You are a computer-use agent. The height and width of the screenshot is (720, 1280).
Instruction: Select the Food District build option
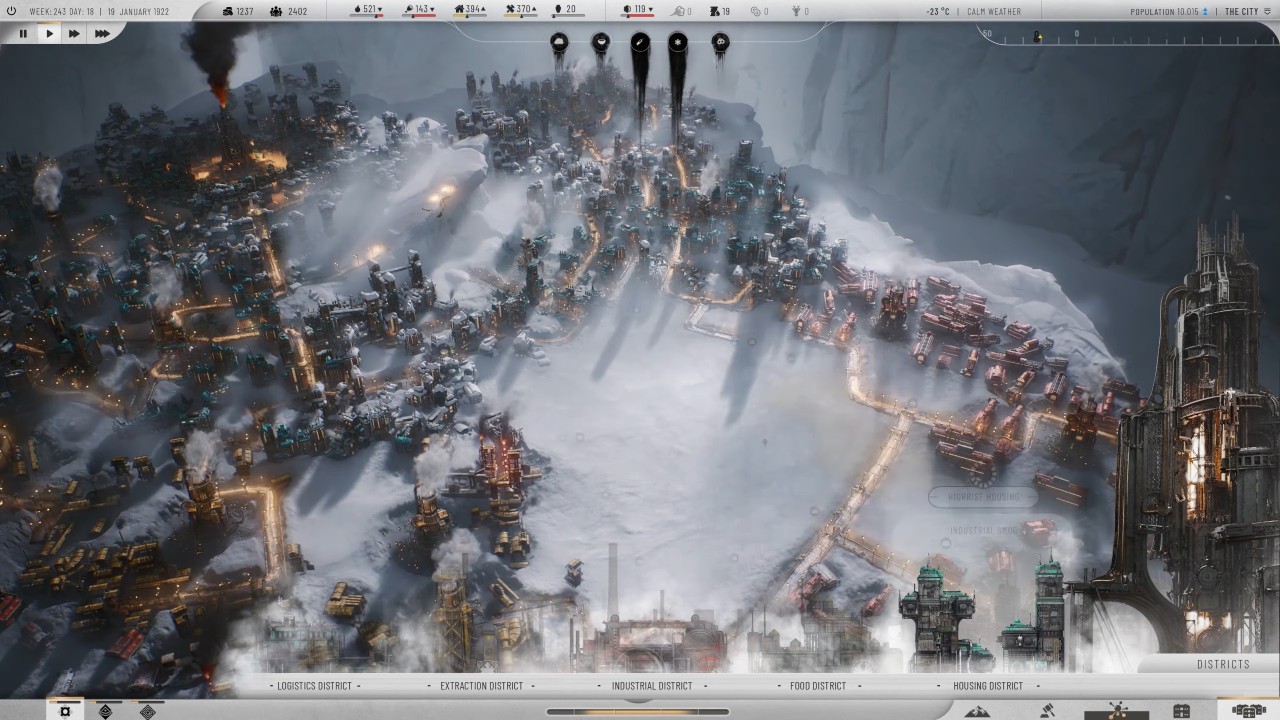point(816,686)
